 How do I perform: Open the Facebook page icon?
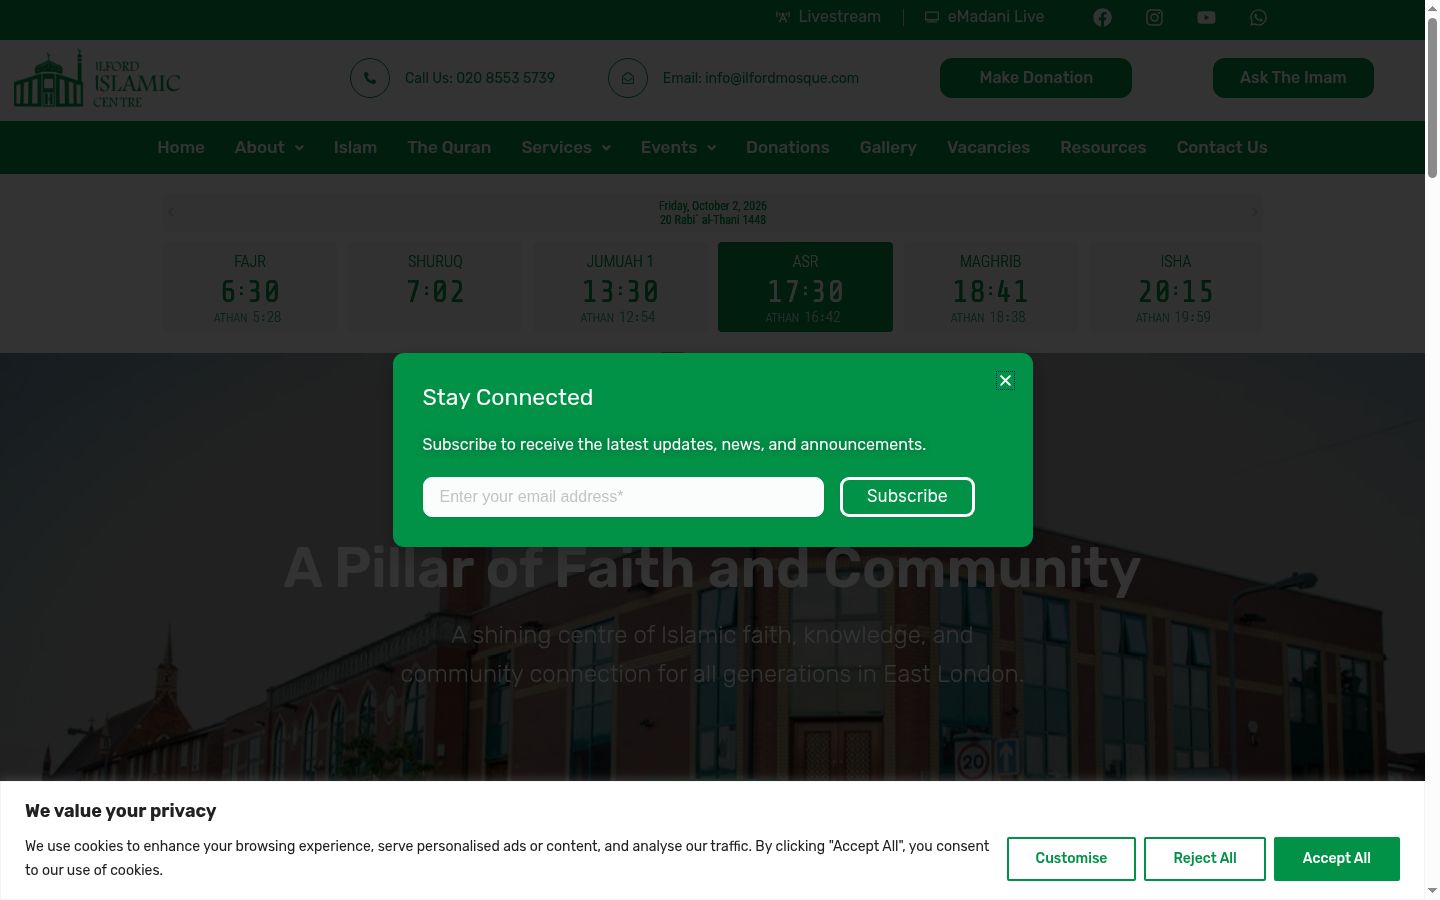click(x=1102, y=17)
